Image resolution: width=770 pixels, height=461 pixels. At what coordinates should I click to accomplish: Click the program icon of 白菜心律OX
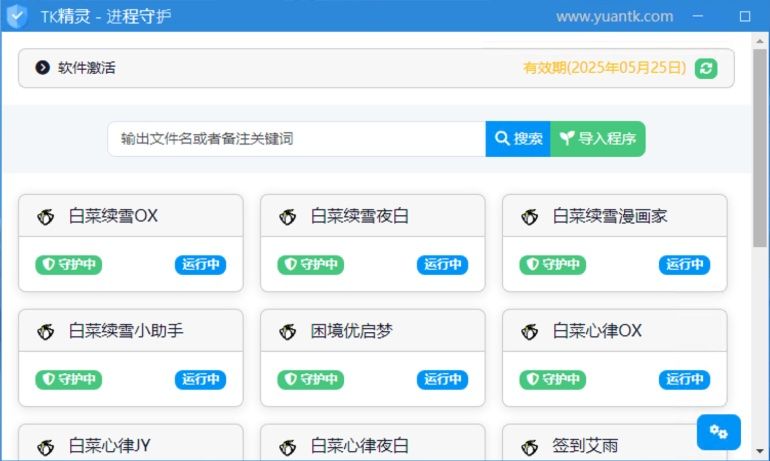pos(530,331)
